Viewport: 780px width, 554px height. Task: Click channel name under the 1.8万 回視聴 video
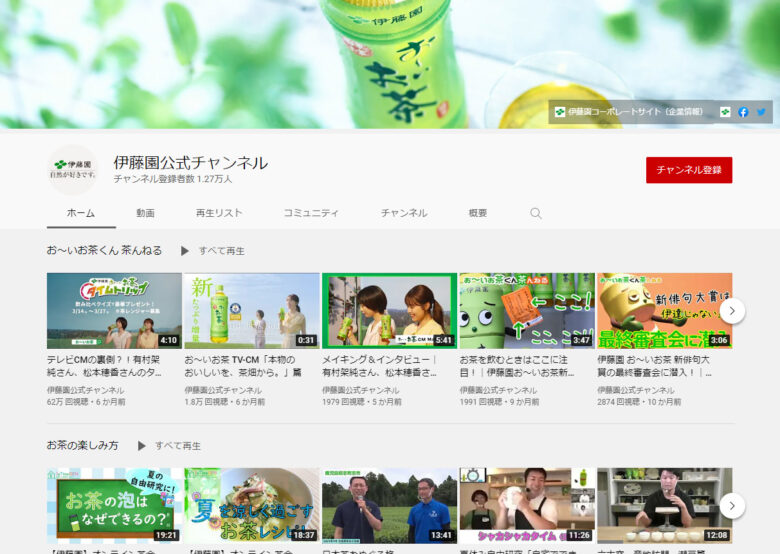[223, 390]
